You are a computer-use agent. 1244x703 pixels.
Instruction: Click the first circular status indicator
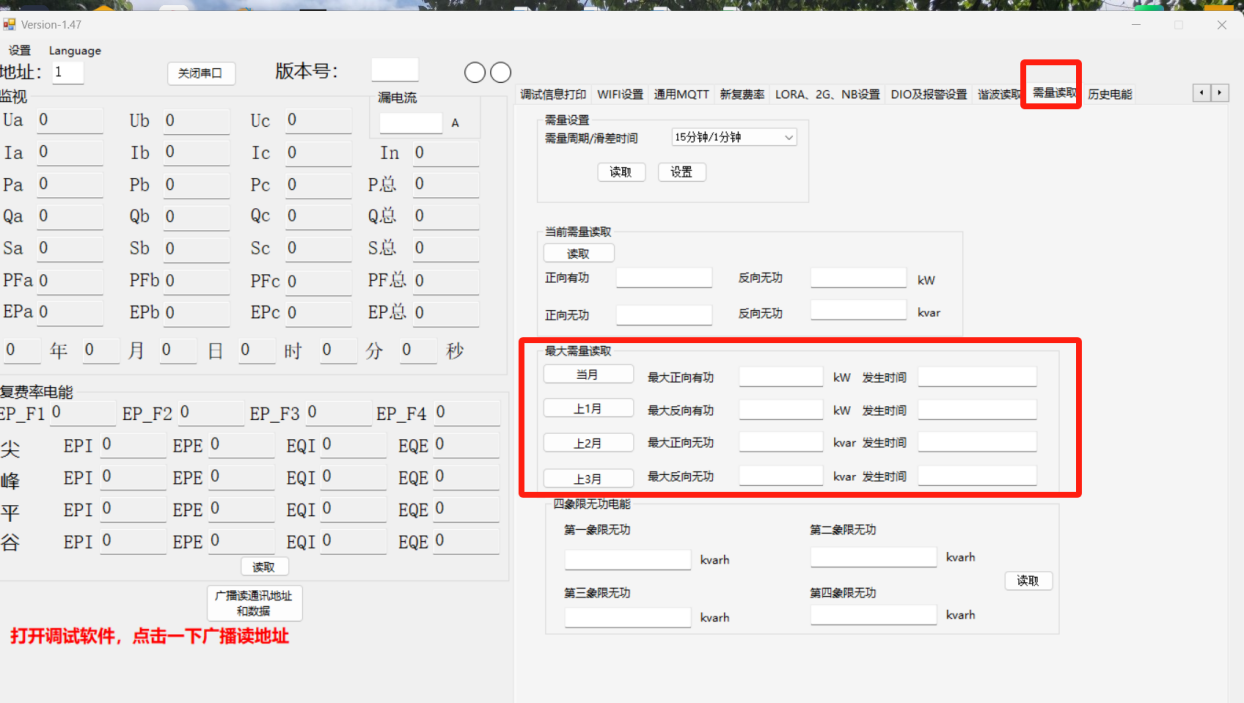[475, 72]
